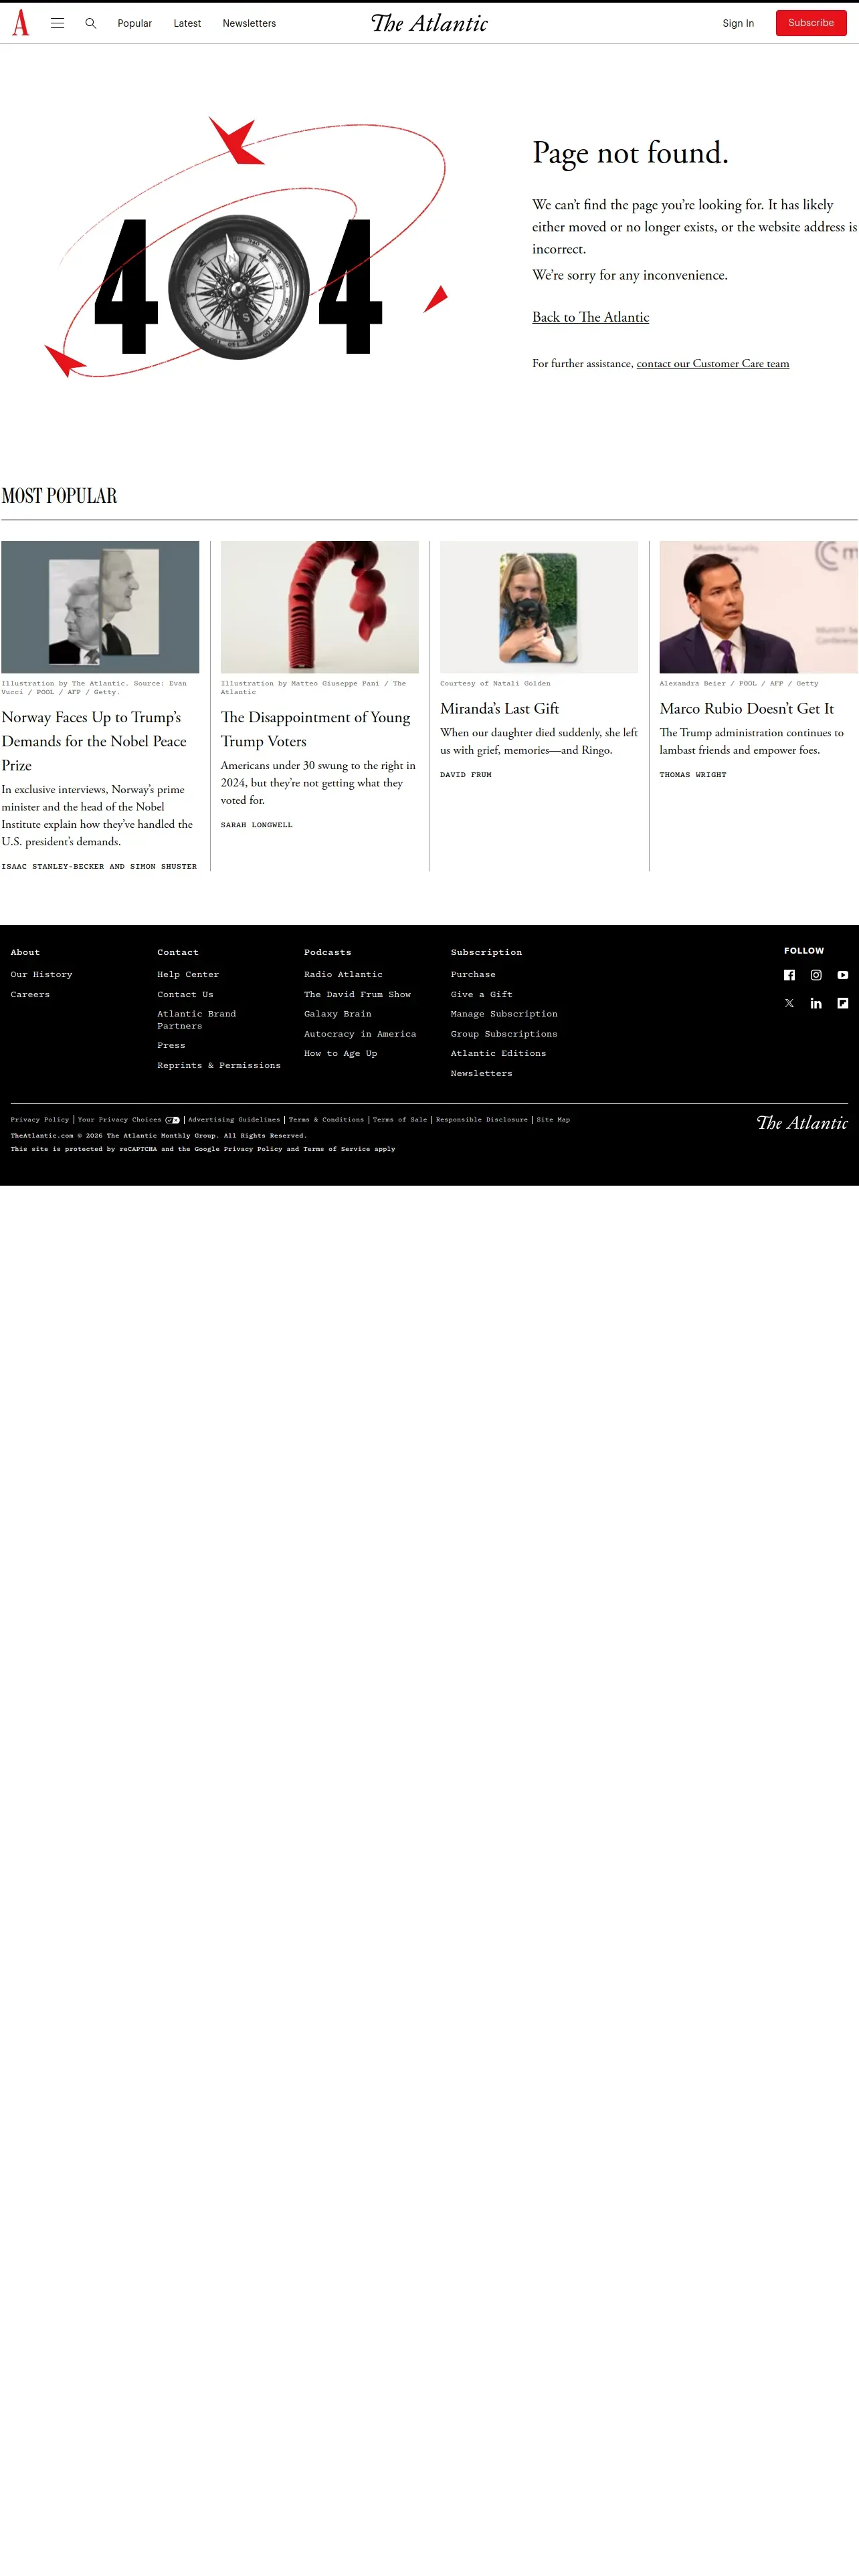Click author name David Frum

point(466,775)
